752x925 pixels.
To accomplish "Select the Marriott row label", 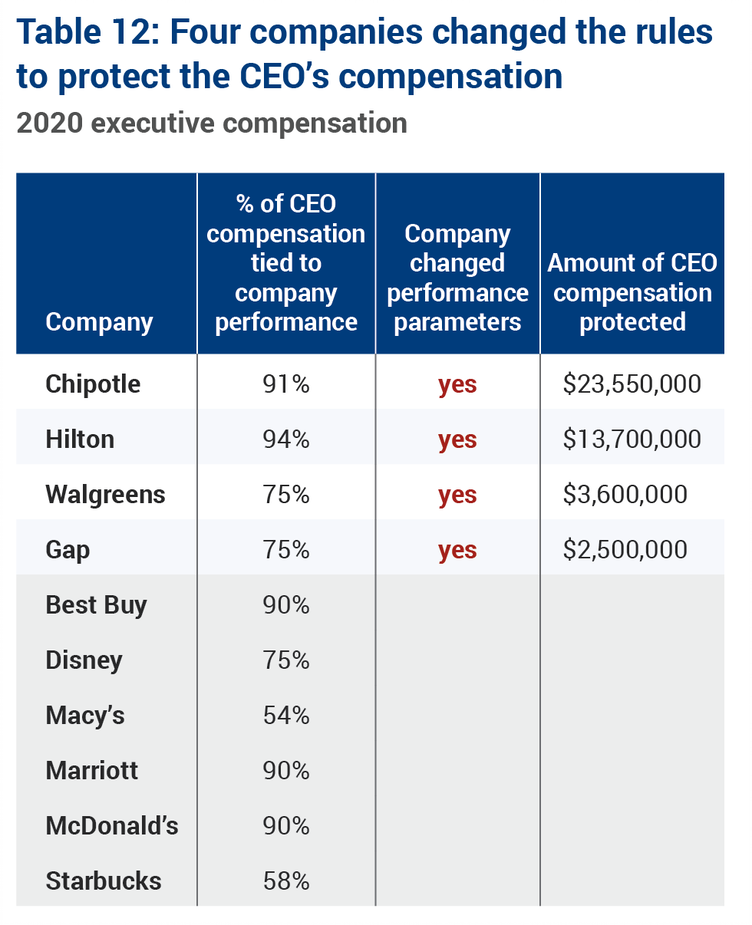I will (92, 771).
